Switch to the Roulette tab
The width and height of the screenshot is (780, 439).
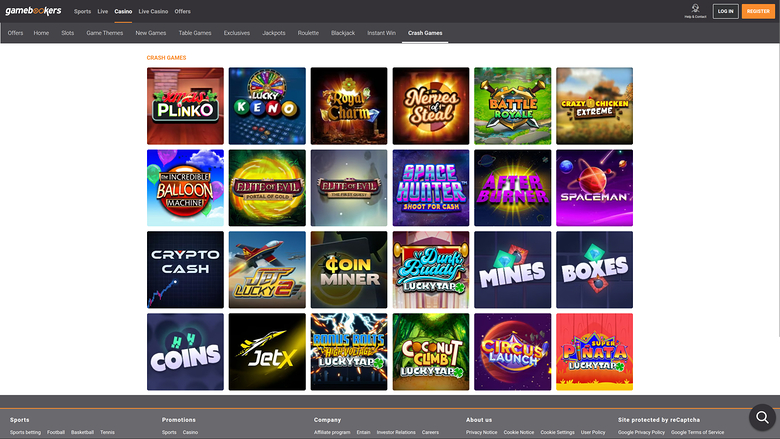(x=308, y=33)
